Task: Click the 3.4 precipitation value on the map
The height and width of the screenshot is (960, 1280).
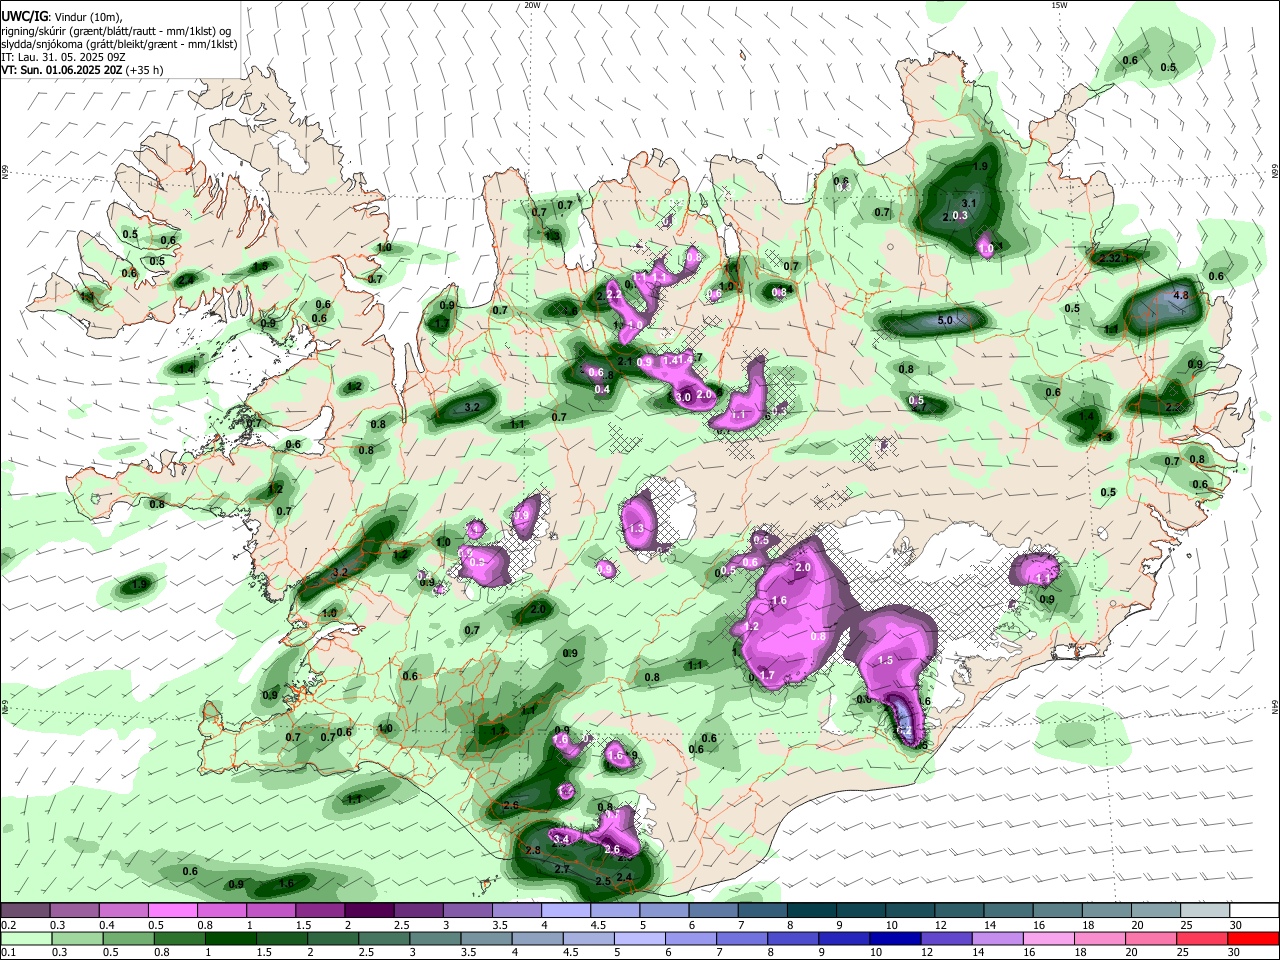Action: coord(561,839)
